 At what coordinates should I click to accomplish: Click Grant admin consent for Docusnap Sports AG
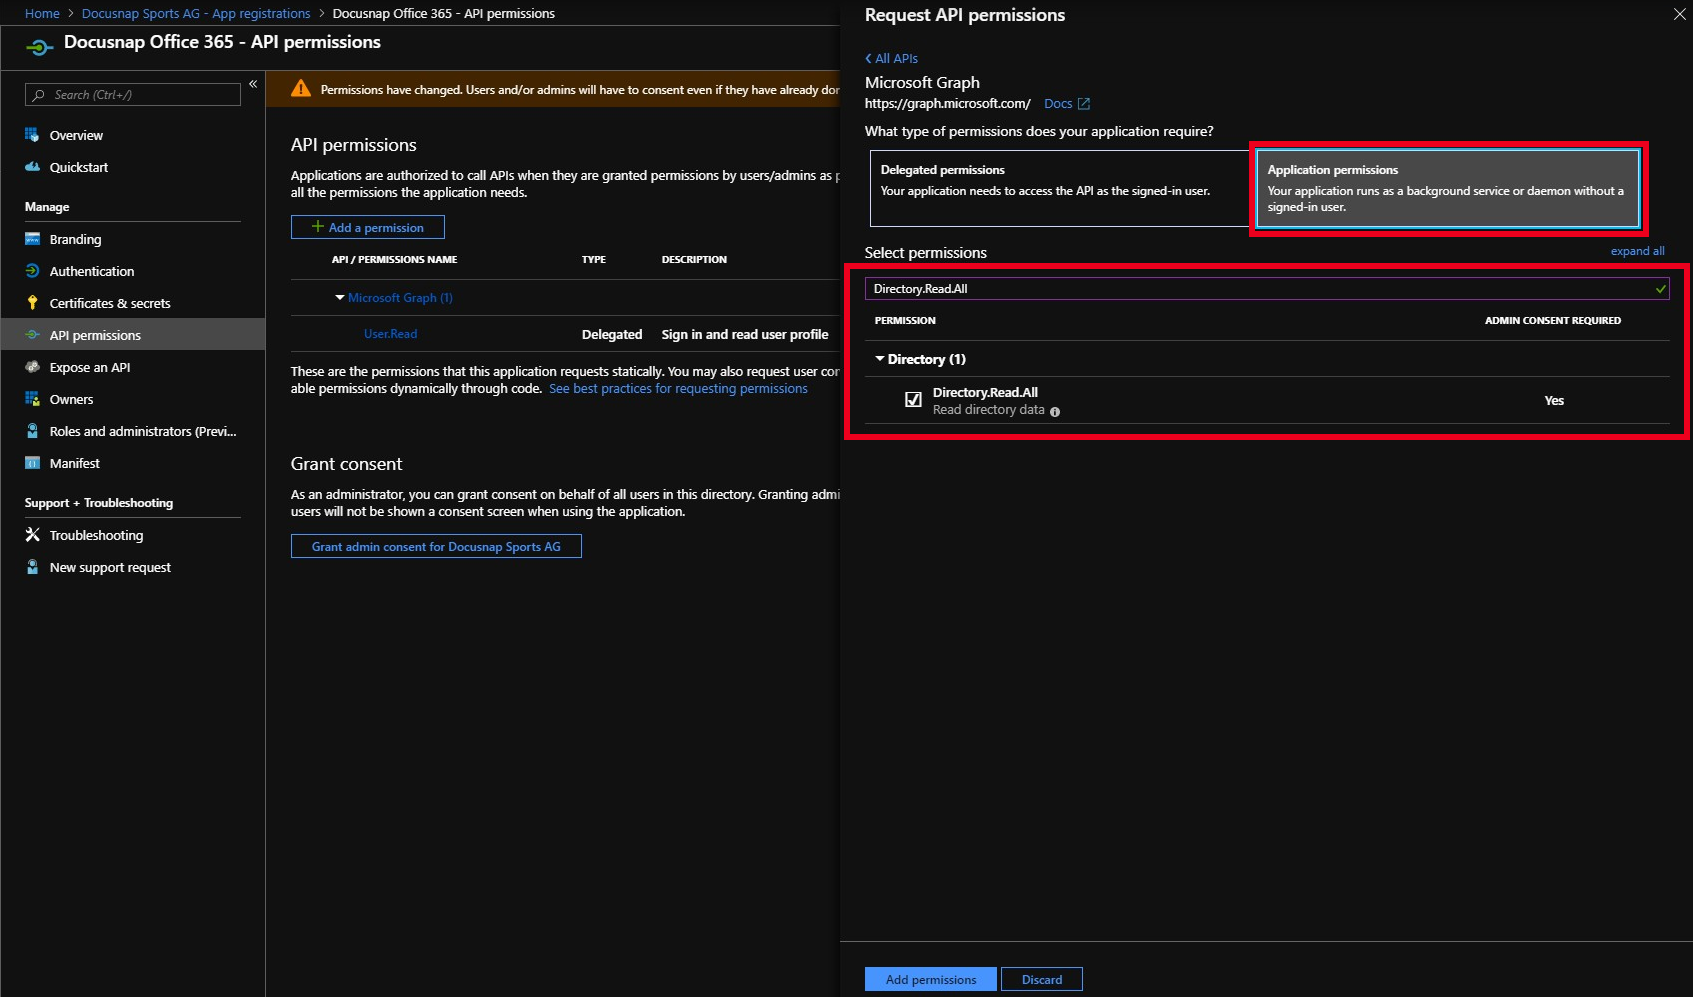coord(436,546)
